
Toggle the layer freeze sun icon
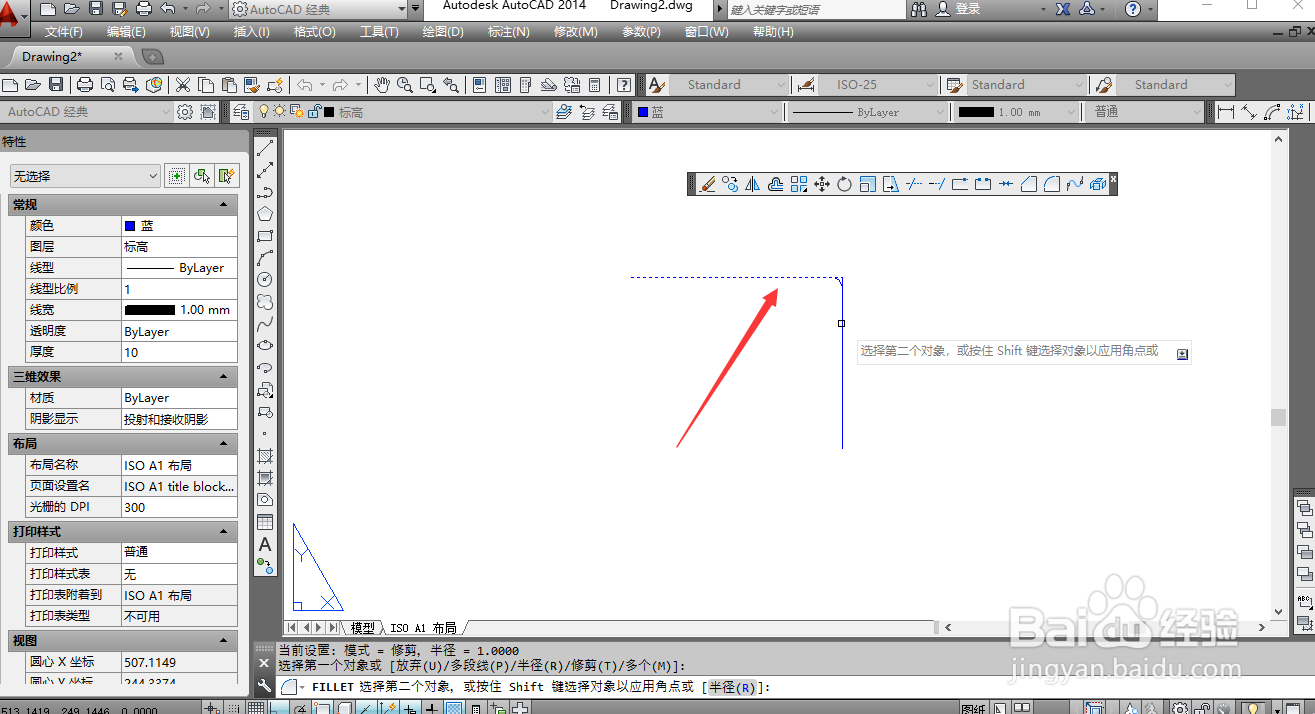(279, 112)
